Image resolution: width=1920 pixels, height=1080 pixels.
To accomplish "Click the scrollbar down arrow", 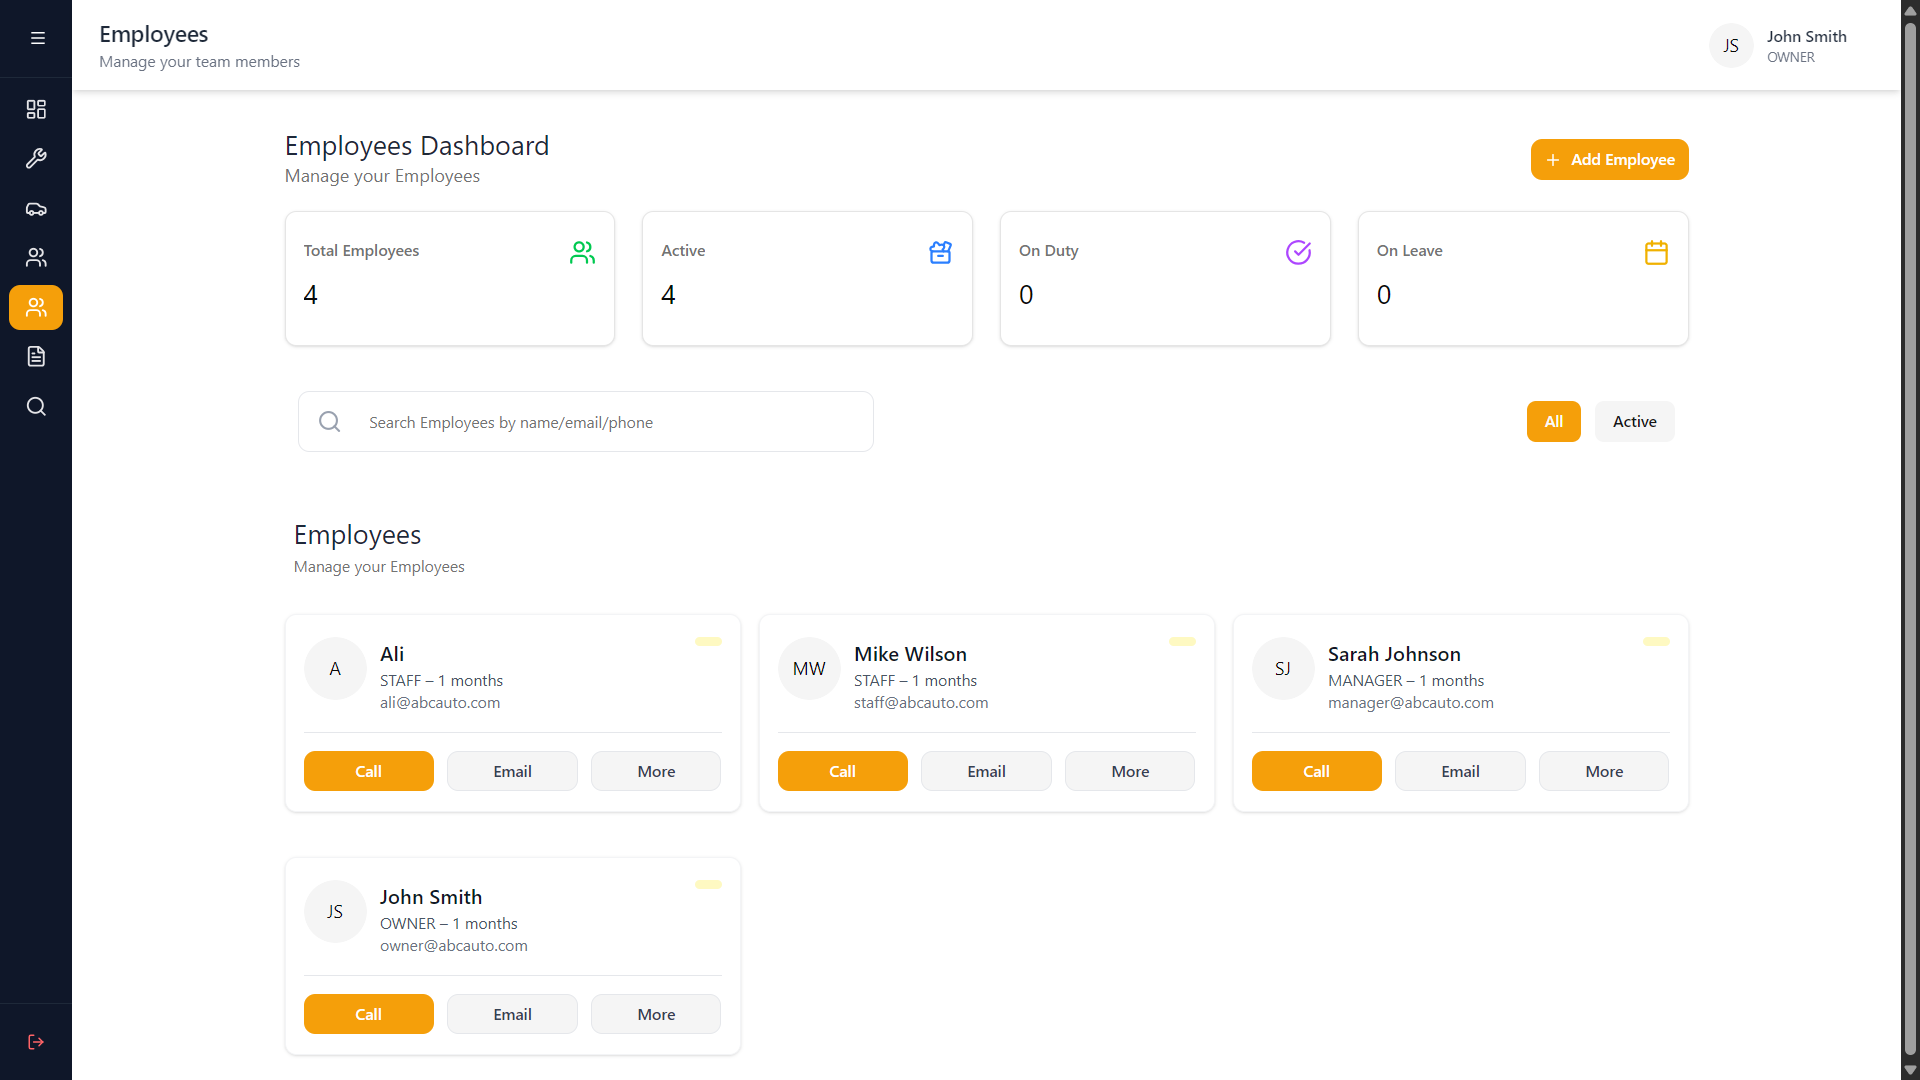I will [1908, 1071].
